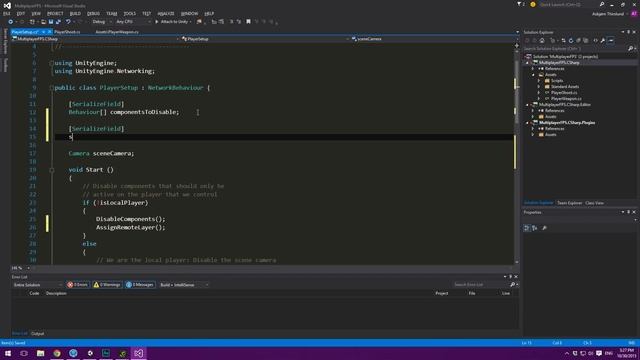640x360 pixels.
Task: Toggle the 0 Errors filter
Action: [x=78, y=284]
